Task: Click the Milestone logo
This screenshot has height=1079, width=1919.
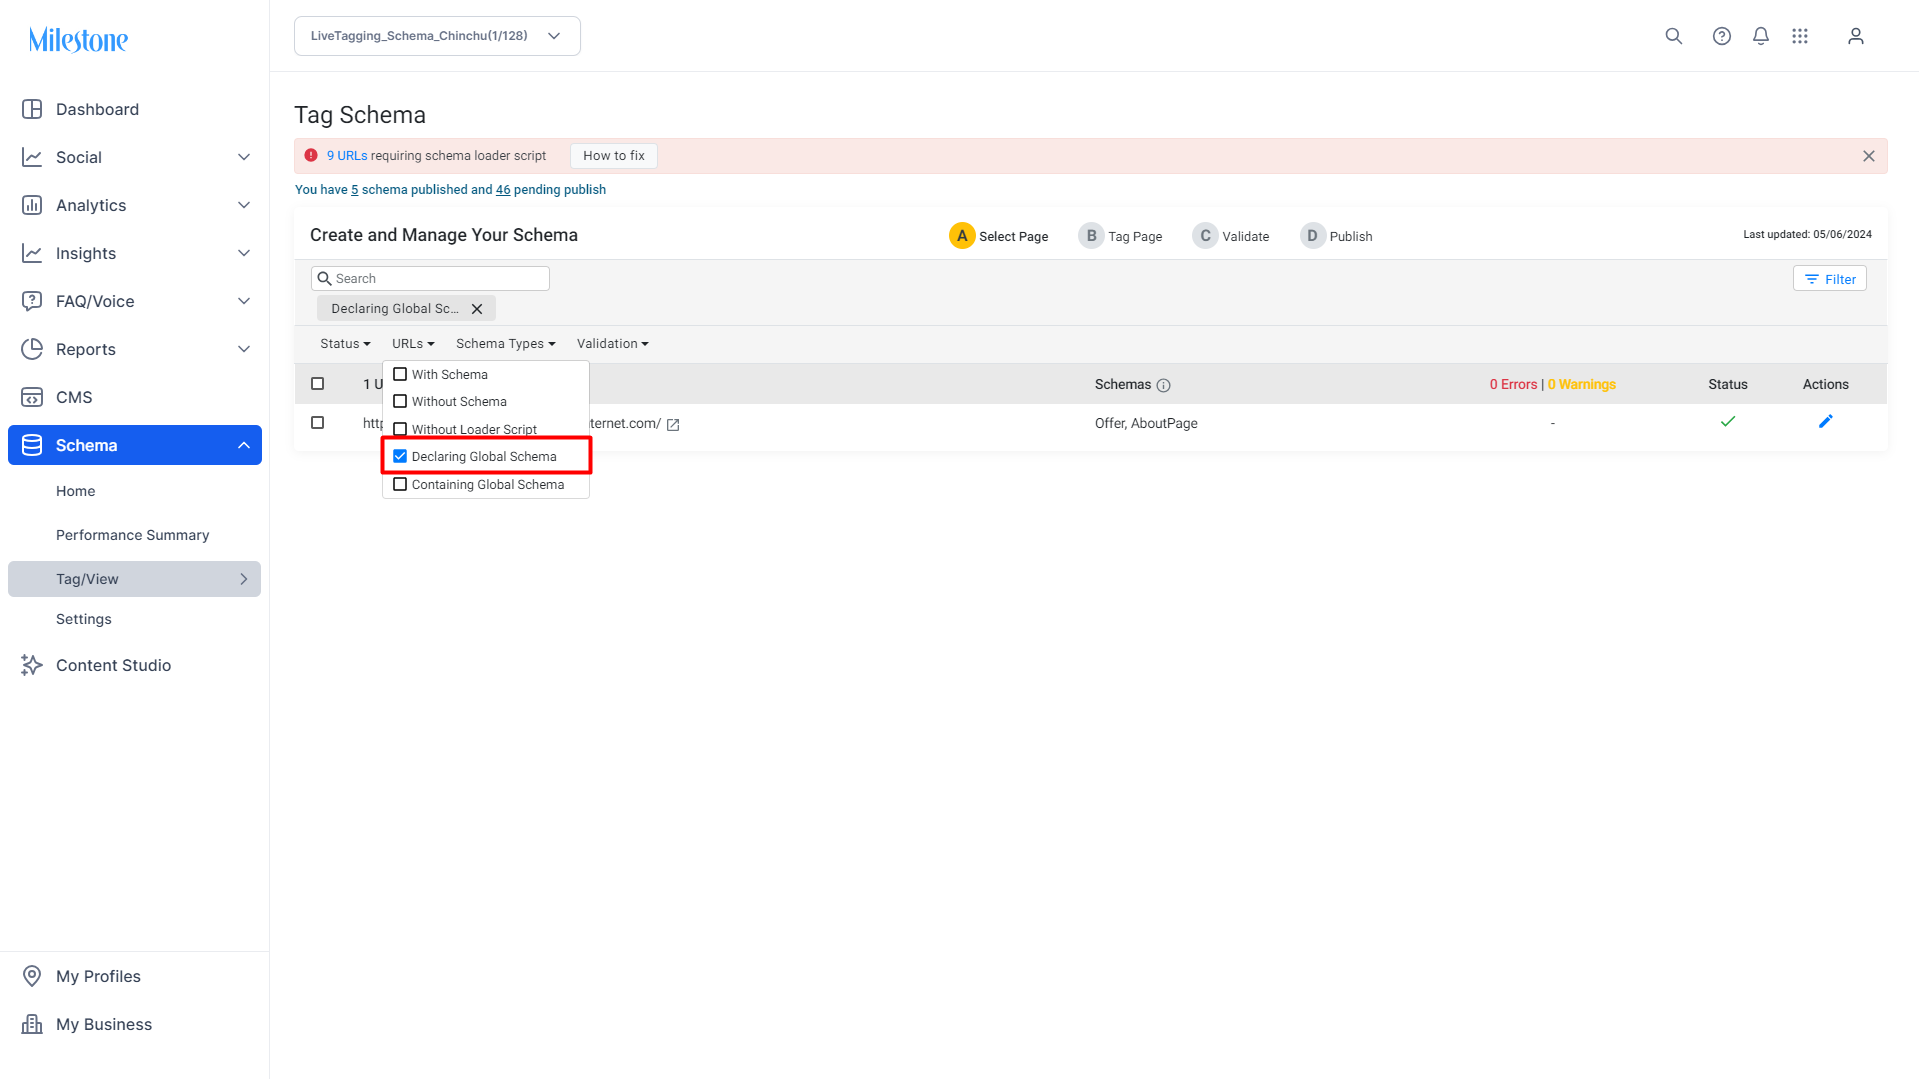Action: (x=78, y=40)
